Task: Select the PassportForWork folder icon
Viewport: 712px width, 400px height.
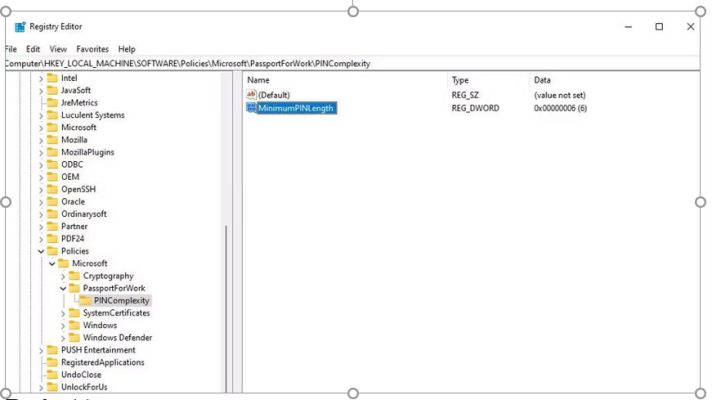Action: pyautogui.click(x=74, y=288)
